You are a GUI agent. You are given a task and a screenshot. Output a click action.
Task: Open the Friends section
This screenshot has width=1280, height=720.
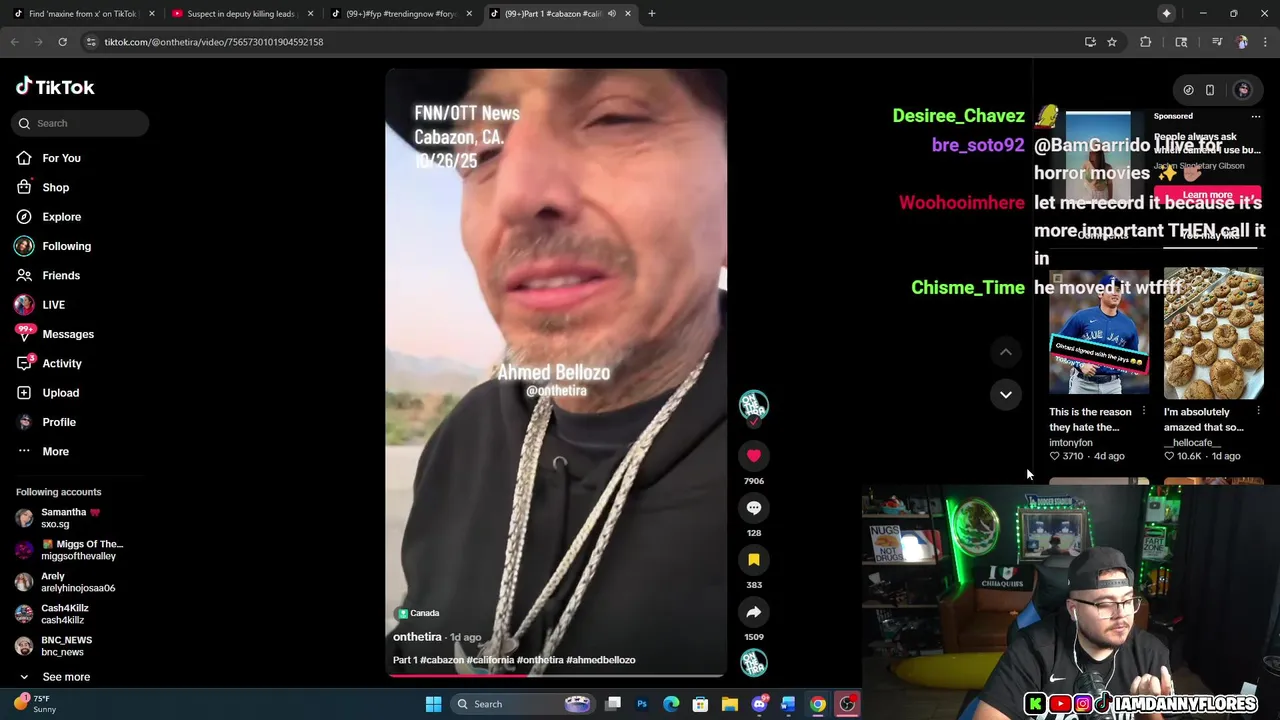[48, 275]
